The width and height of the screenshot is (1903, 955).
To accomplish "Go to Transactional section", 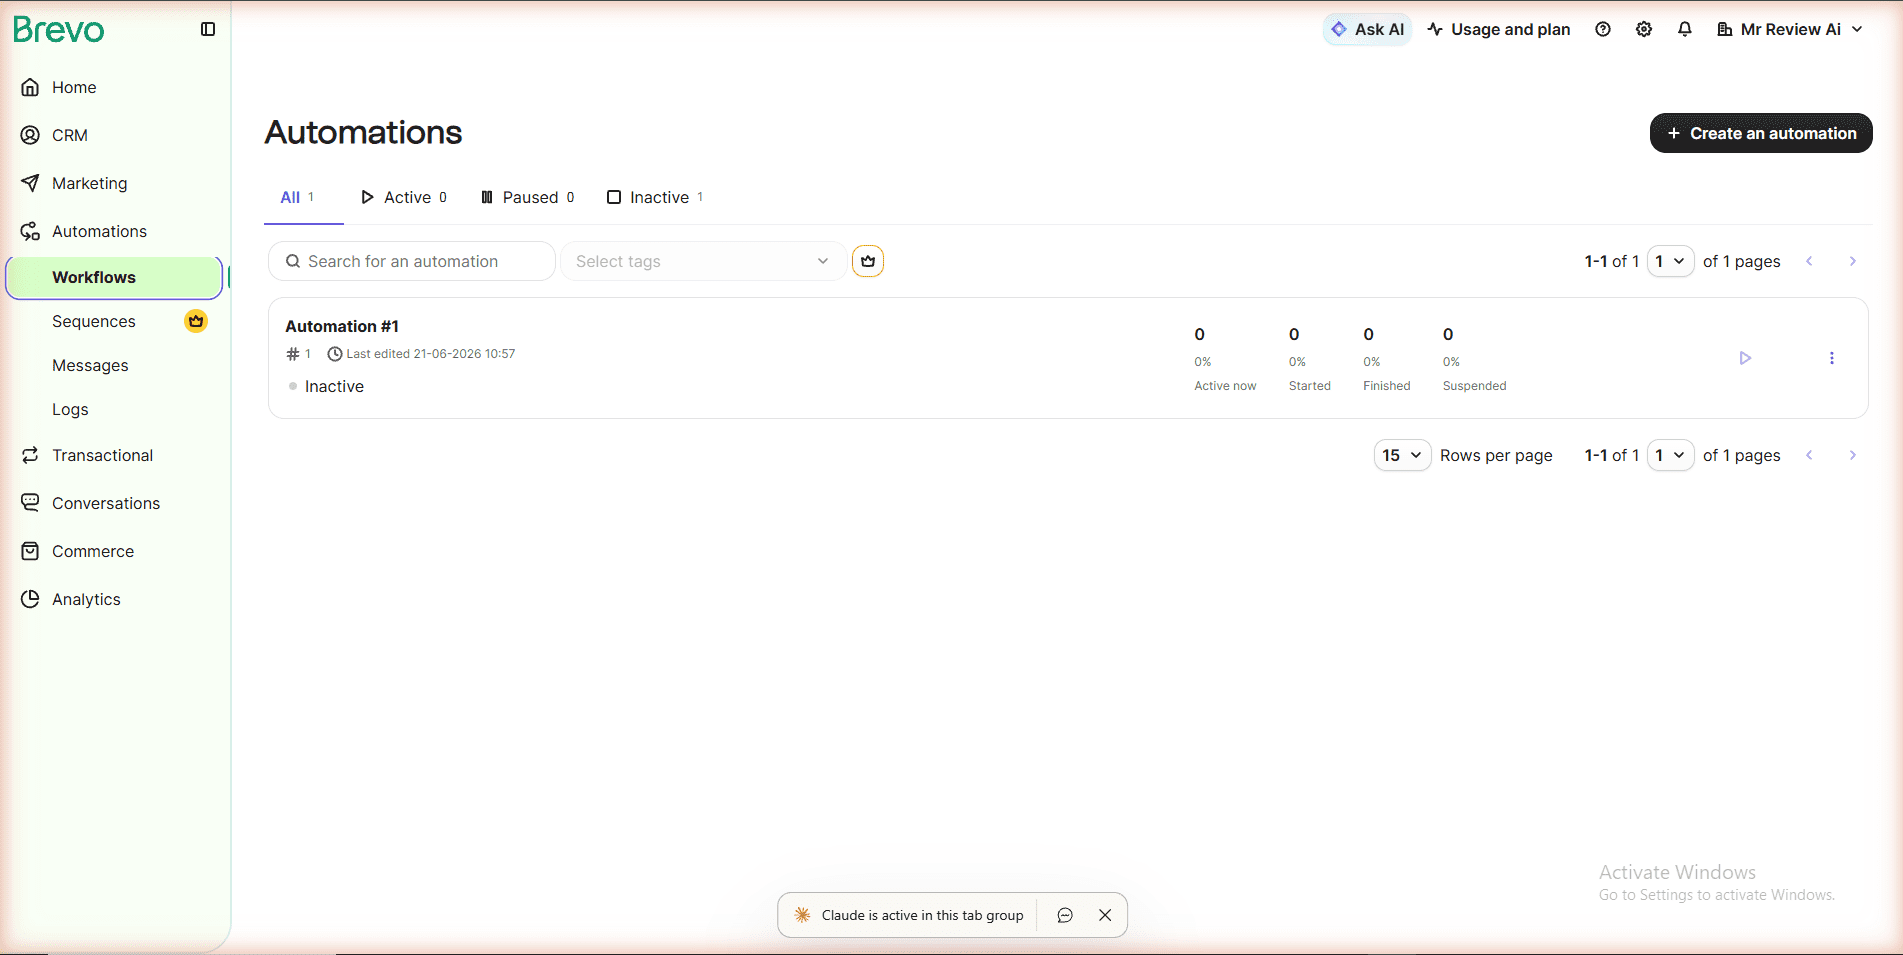I will (x=102, y=455).
